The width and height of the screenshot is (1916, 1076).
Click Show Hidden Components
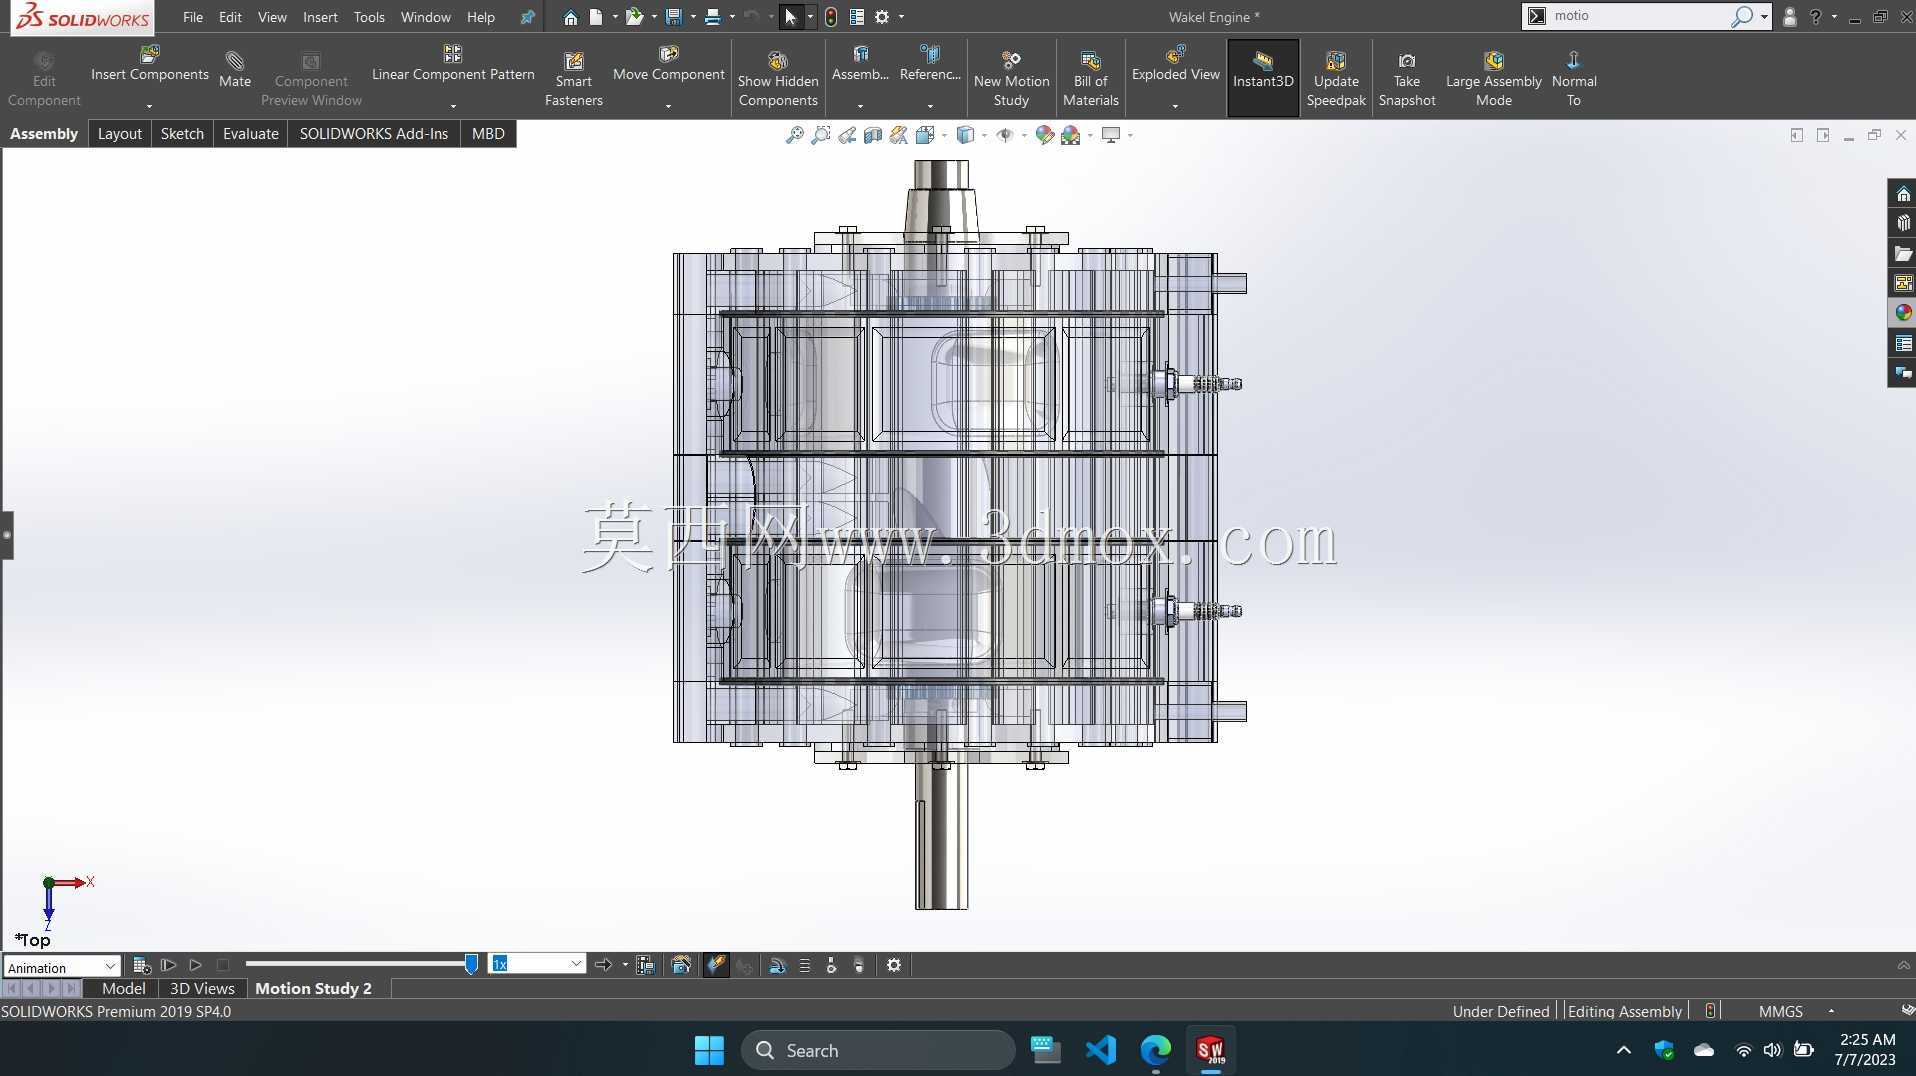point(778,79)
